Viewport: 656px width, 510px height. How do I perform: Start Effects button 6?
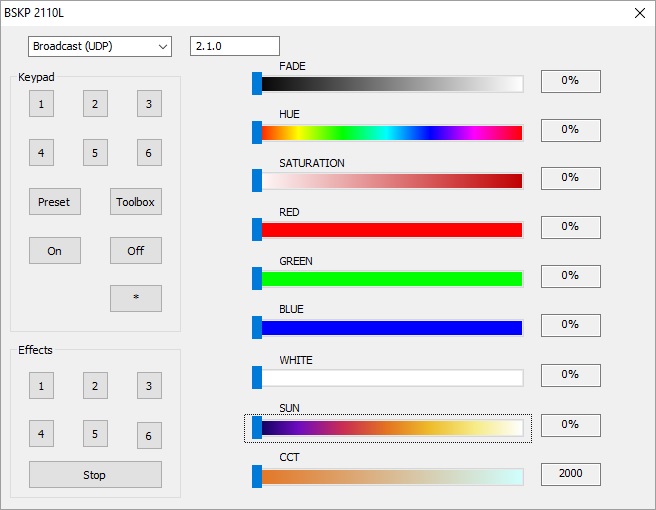point(149,436)
